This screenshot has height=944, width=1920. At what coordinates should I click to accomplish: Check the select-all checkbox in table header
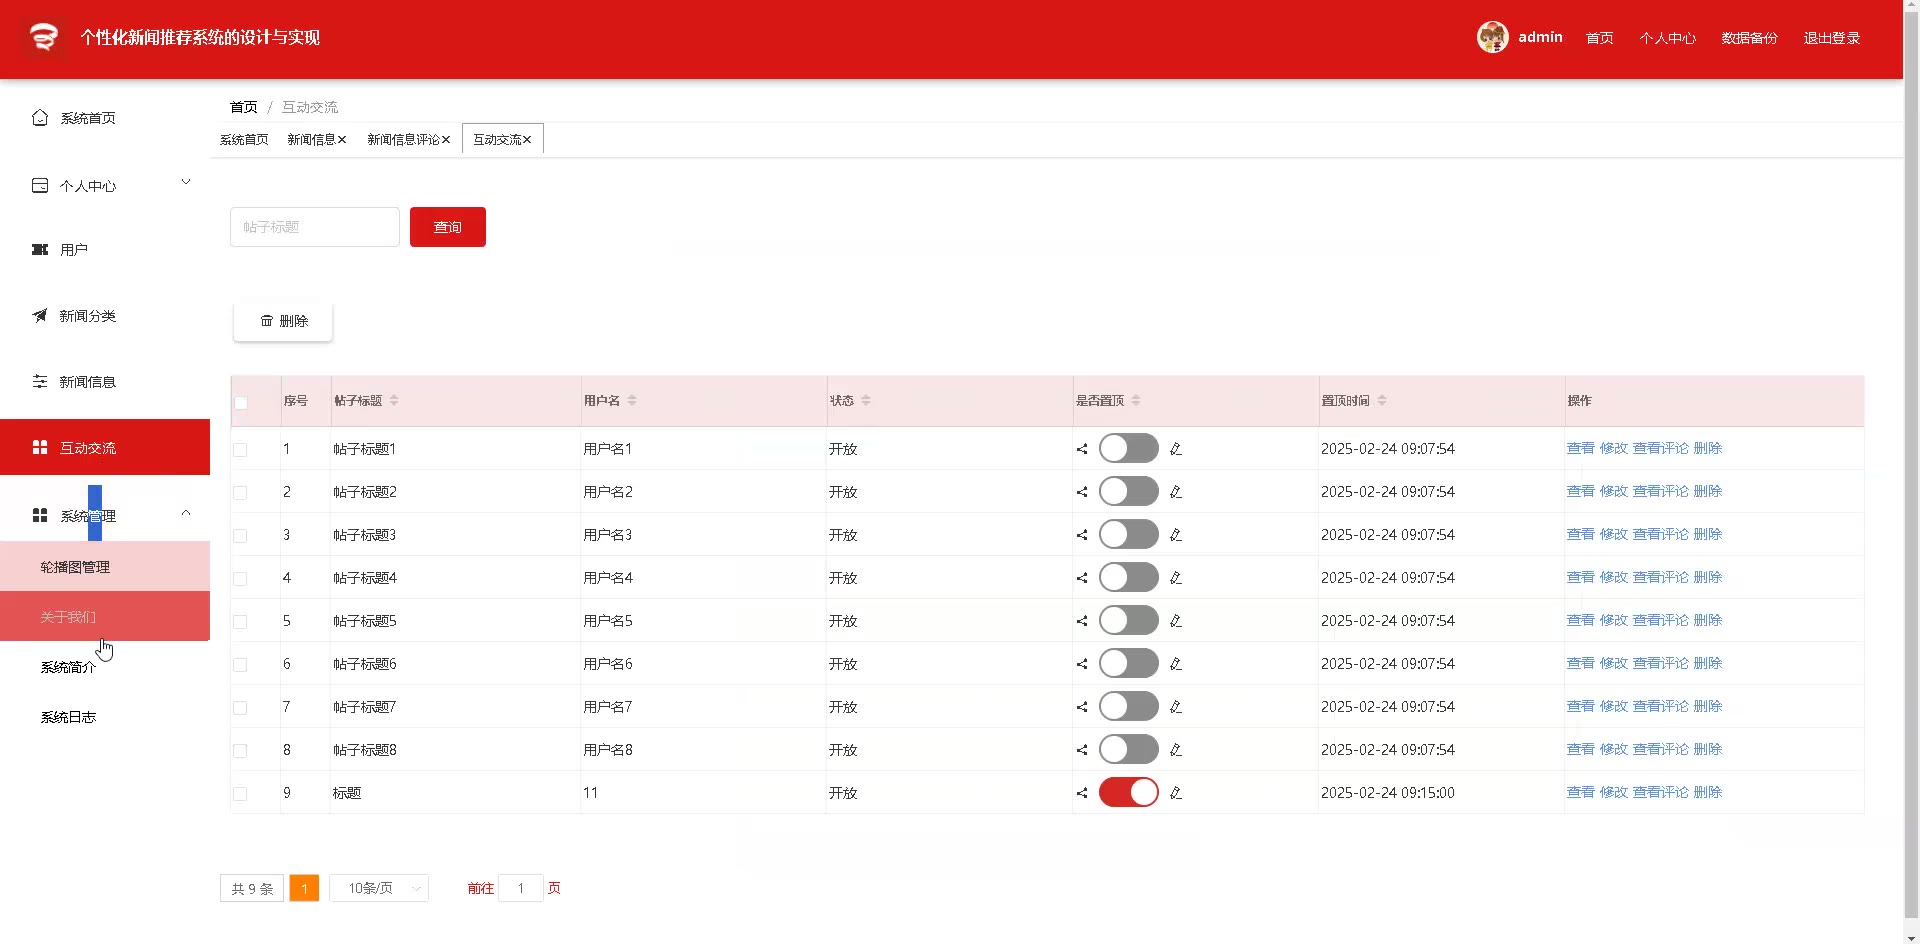[x=241, y=403]
